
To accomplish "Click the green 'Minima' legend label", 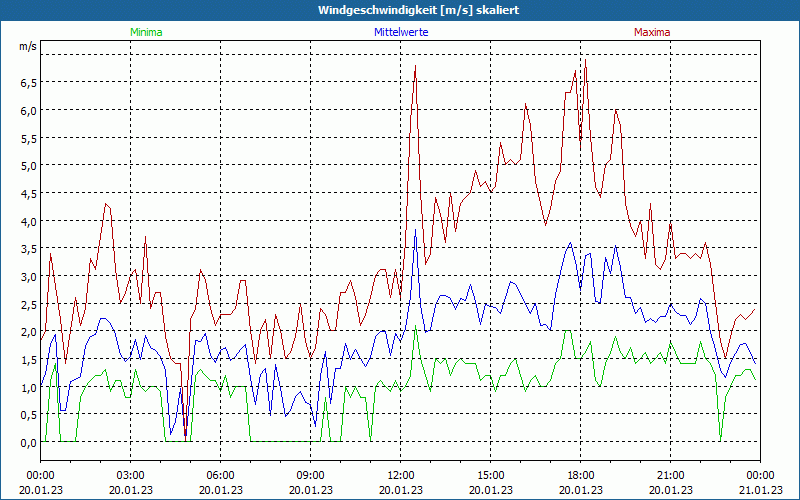I will click(x=146, y=32).
